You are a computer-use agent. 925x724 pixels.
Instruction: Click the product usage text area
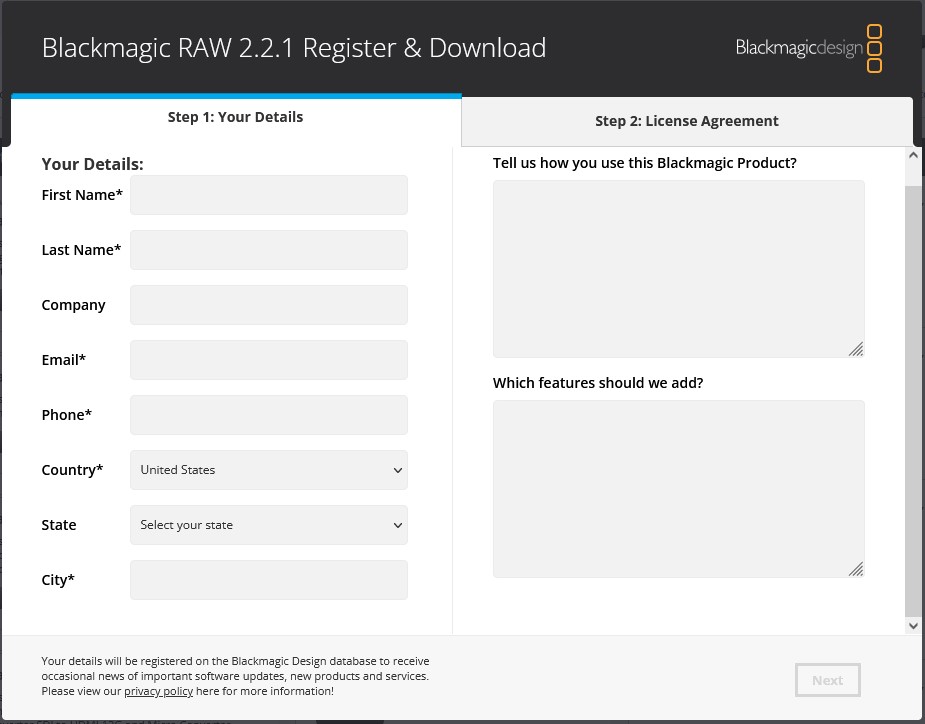pyautogui.click(x=678, y=268)
